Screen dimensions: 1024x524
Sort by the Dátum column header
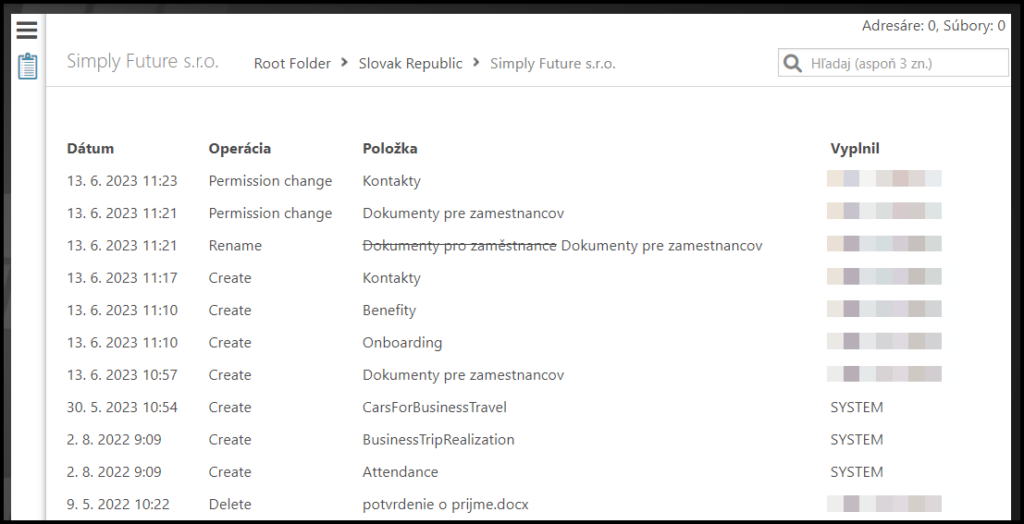click(90, 148)
